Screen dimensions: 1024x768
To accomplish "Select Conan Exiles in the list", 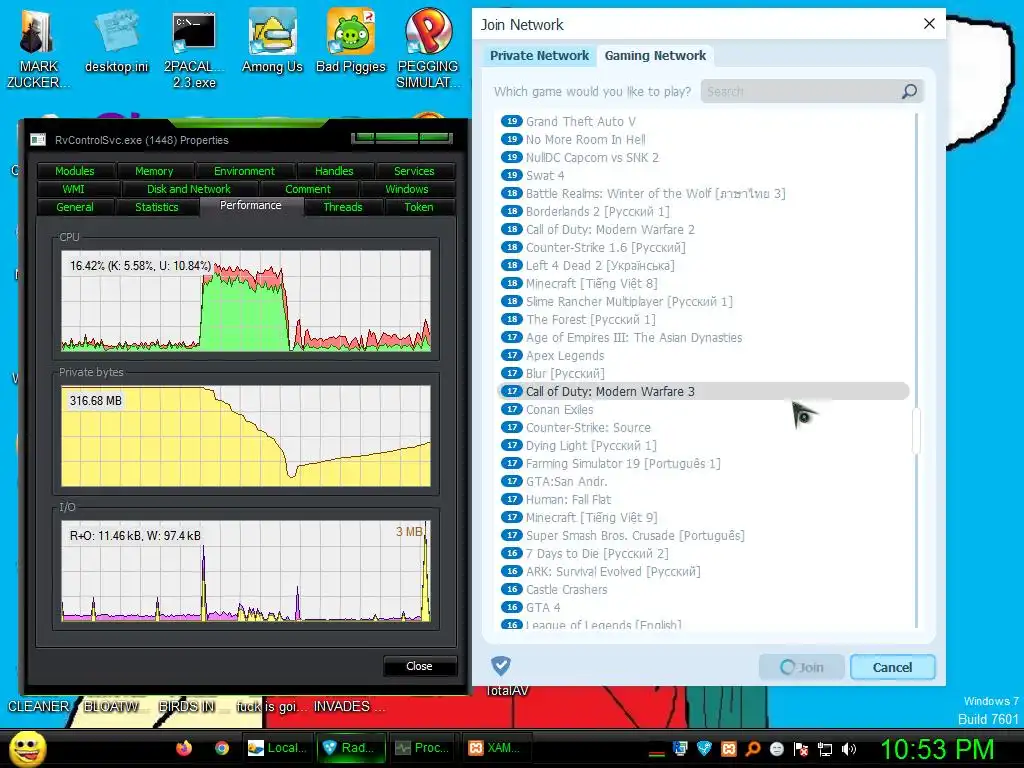I will (703, 409).
